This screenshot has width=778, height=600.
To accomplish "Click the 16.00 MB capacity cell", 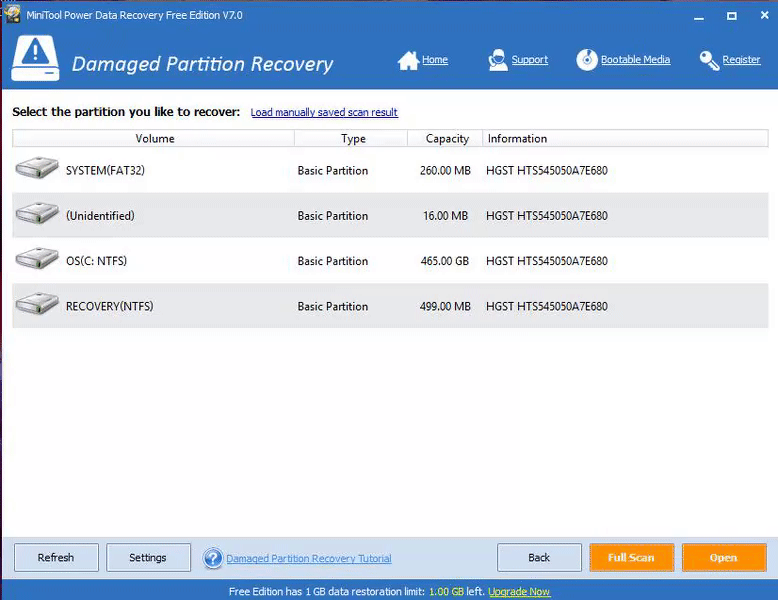I will [x=446, y=216].
